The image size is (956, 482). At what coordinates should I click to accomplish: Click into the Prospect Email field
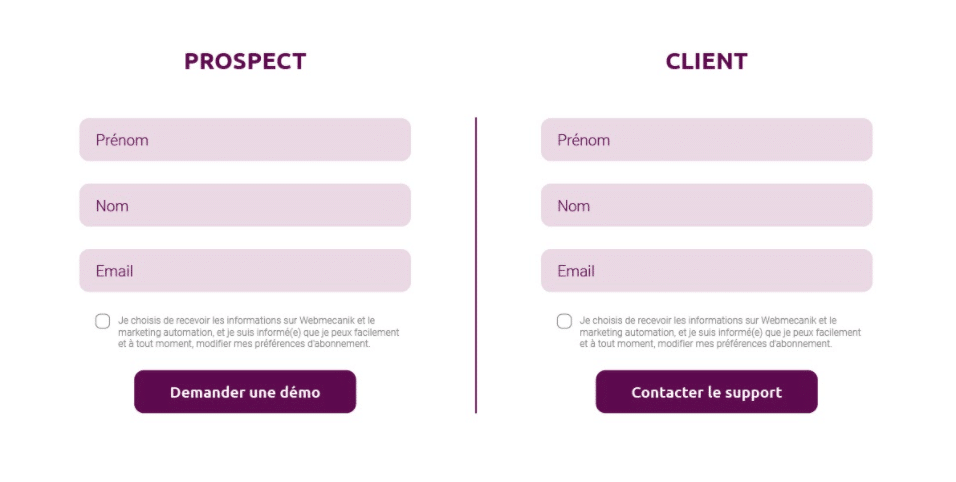pyautogui.click(x=245, y=271)
